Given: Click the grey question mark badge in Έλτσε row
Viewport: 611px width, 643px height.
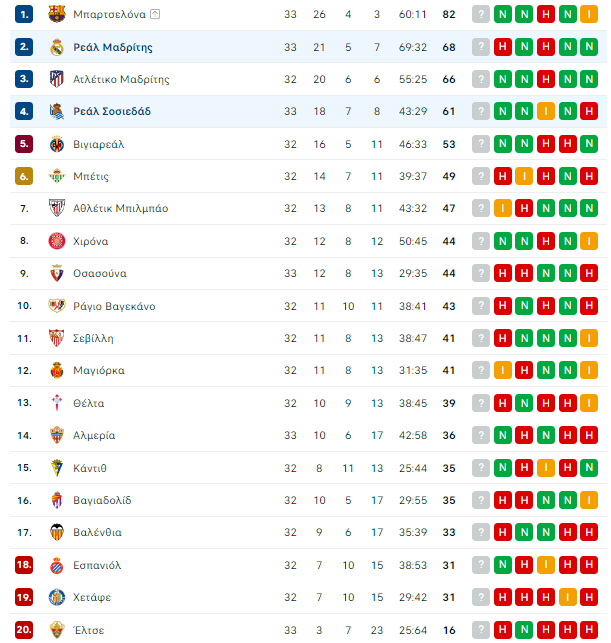Looking at the screenshot, I should [x=481, y=629].
